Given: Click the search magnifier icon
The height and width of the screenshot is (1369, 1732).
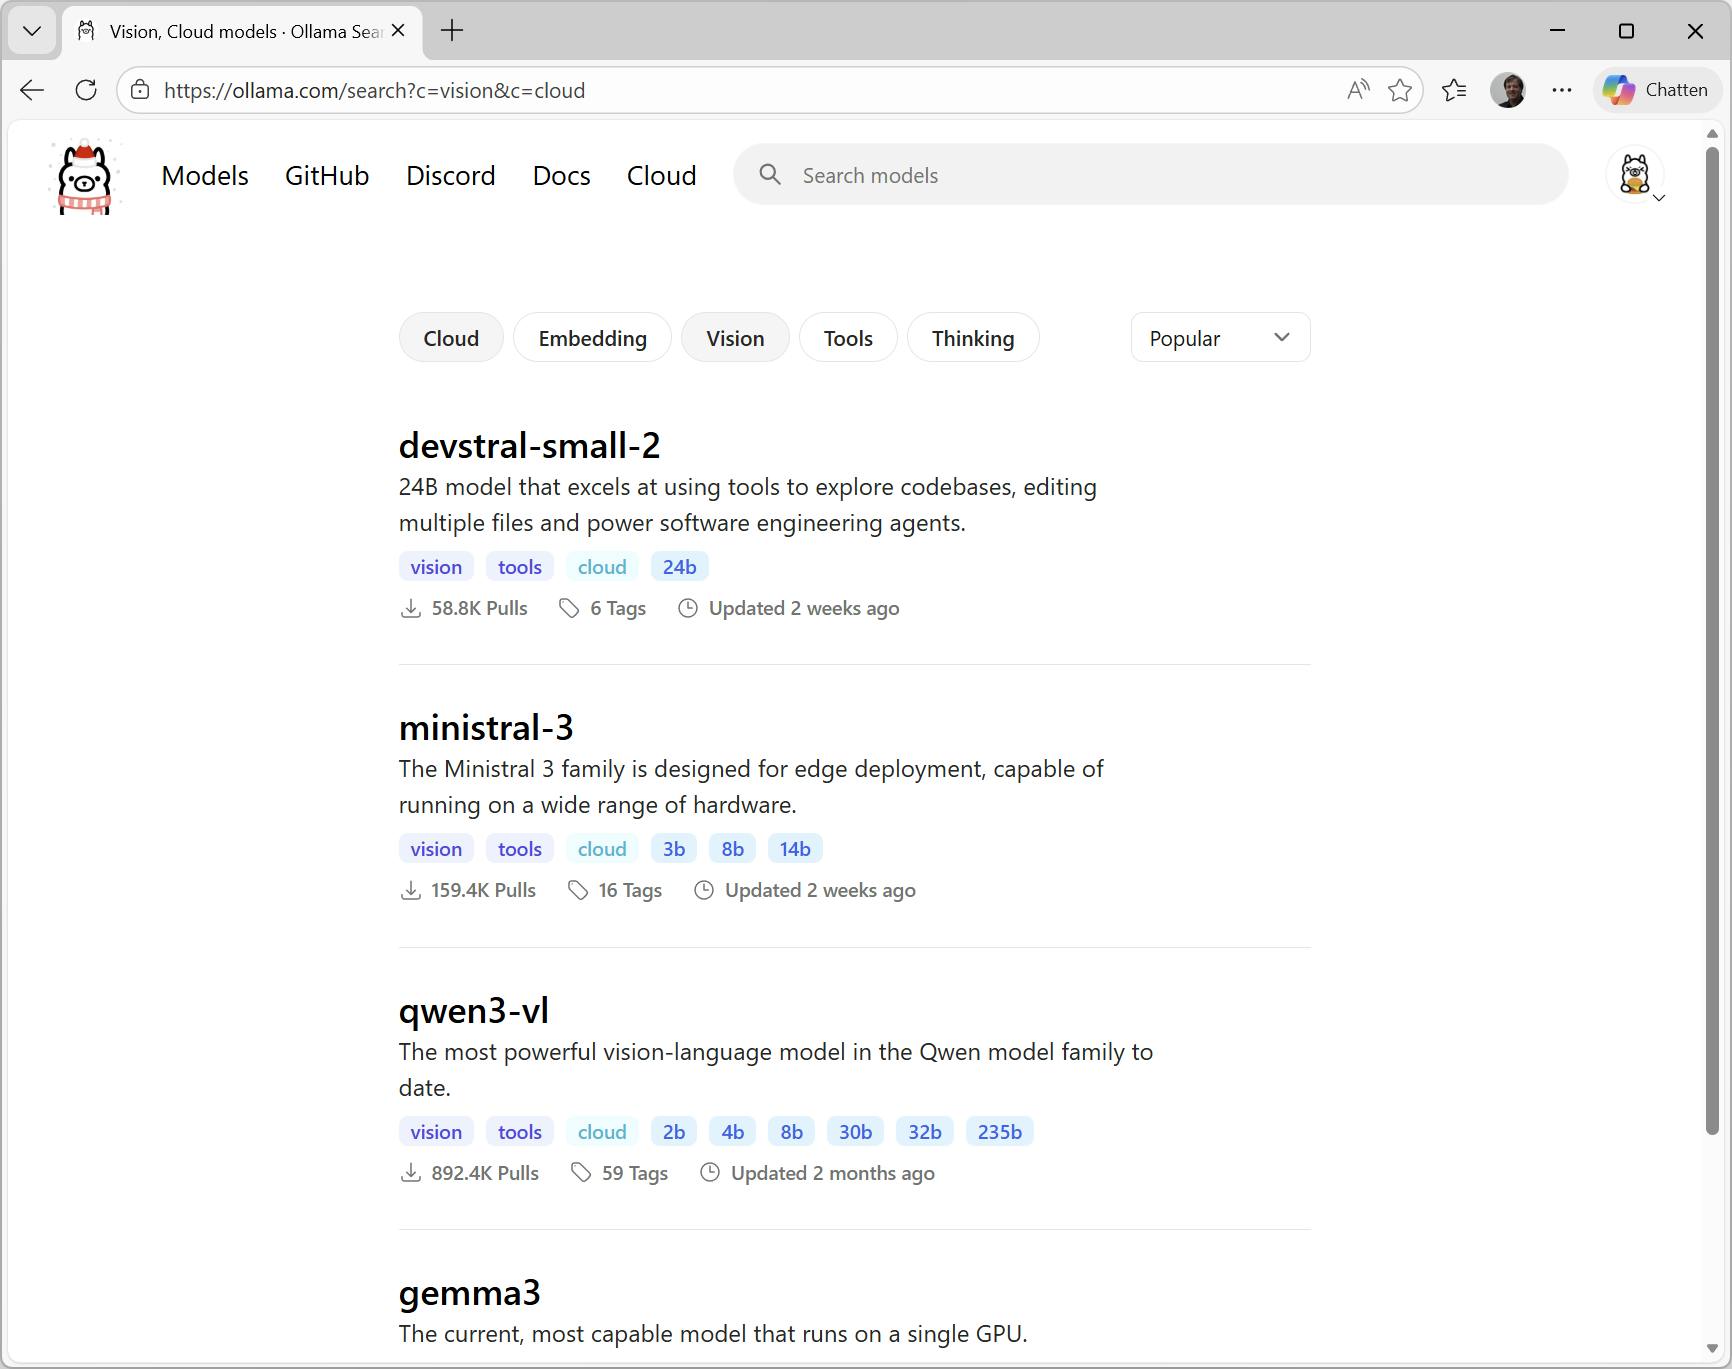Looking at the screenshot, I should click(x=769, y=175).
